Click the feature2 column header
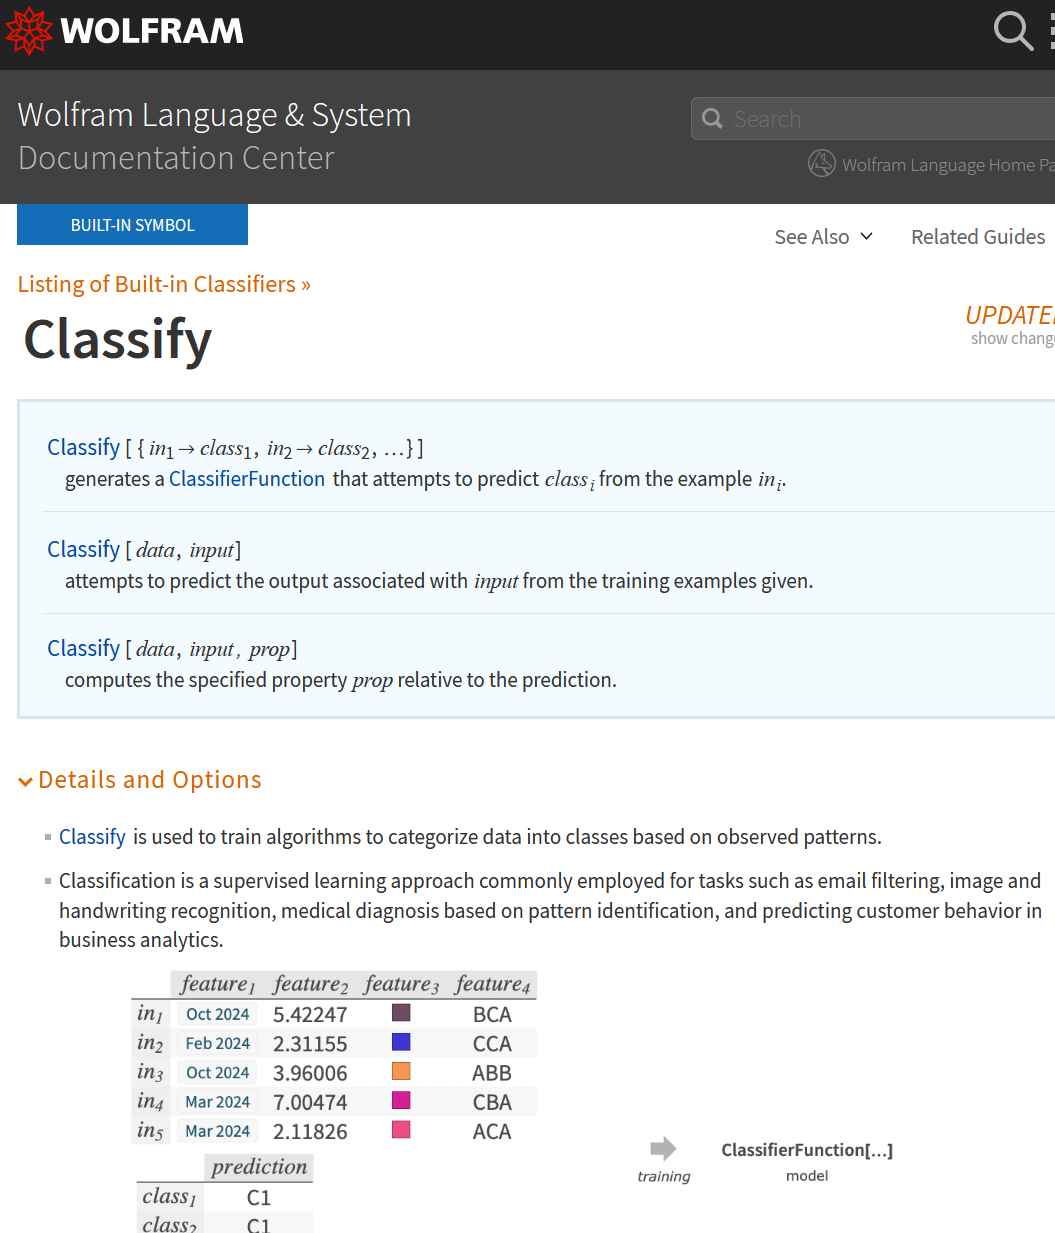 click(311, 984)
